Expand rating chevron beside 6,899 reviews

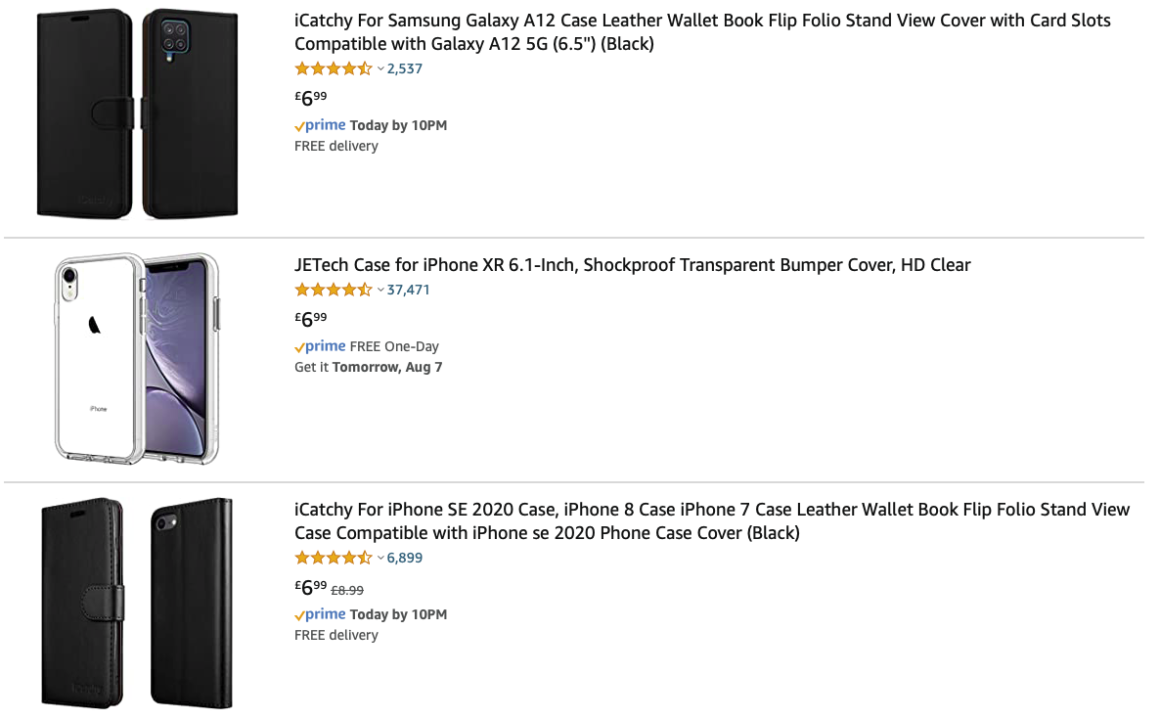click(x=380, y=558)
